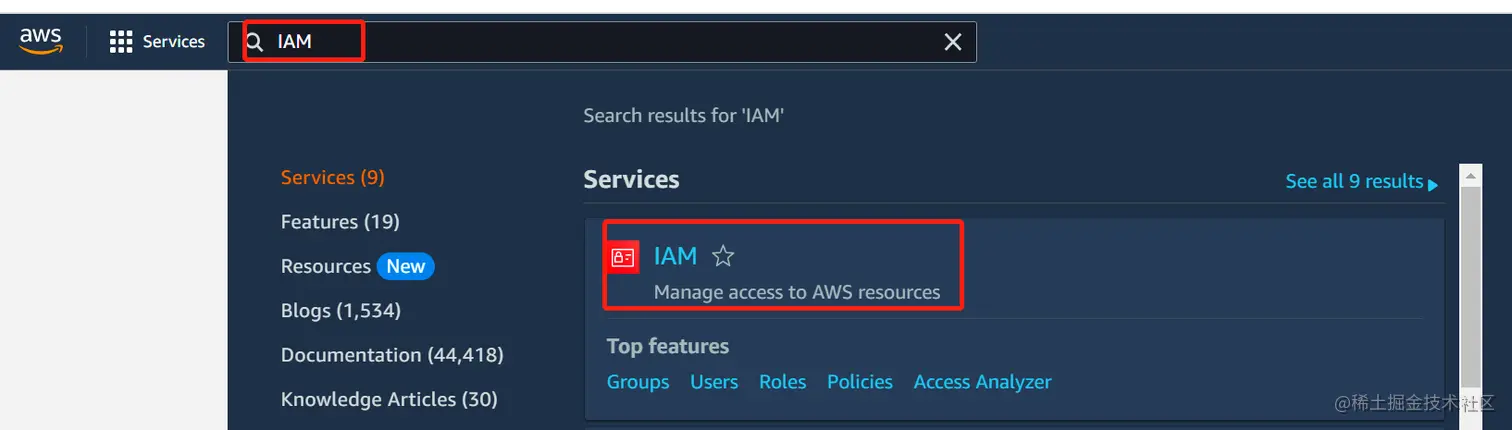Click the search magnifier icon
Image resolution: width=1512 pixels, height=430 pixels.
click(255, 42)
